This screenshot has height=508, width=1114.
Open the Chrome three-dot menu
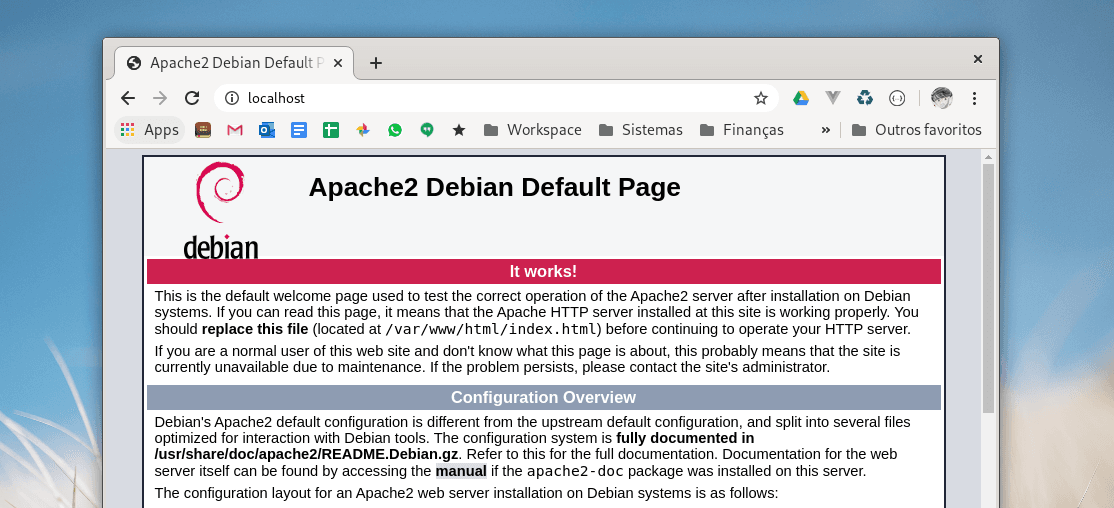[974, 98]
